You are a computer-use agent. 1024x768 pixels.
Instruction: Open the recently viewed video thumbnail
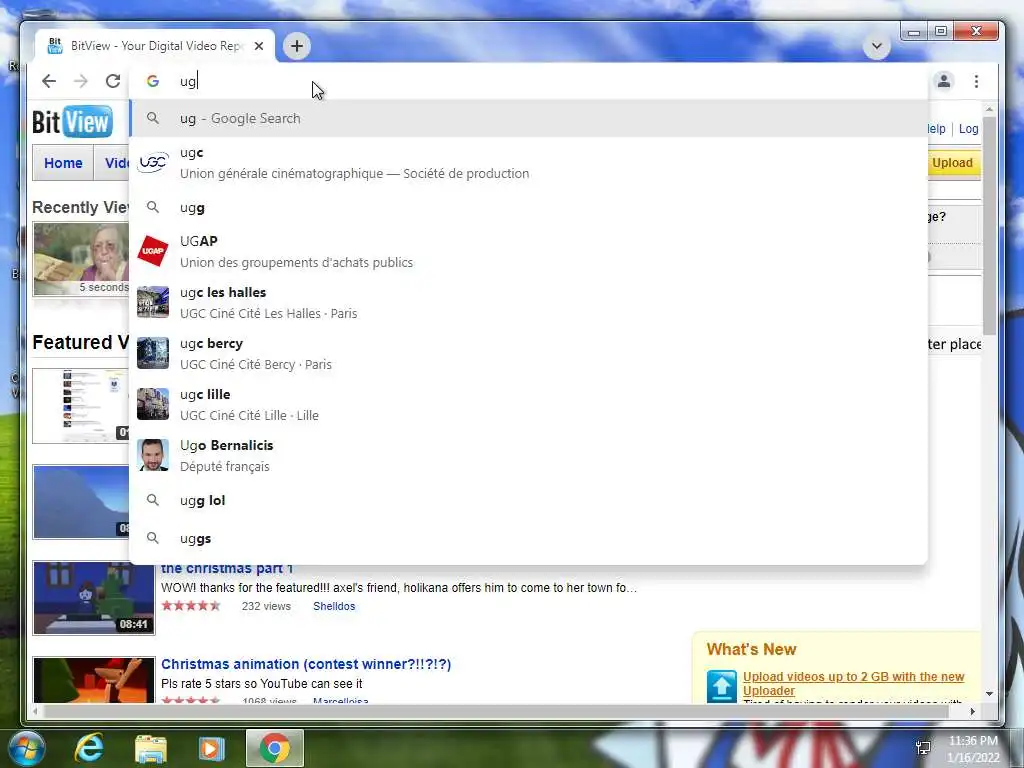click(x=81, y=259)
